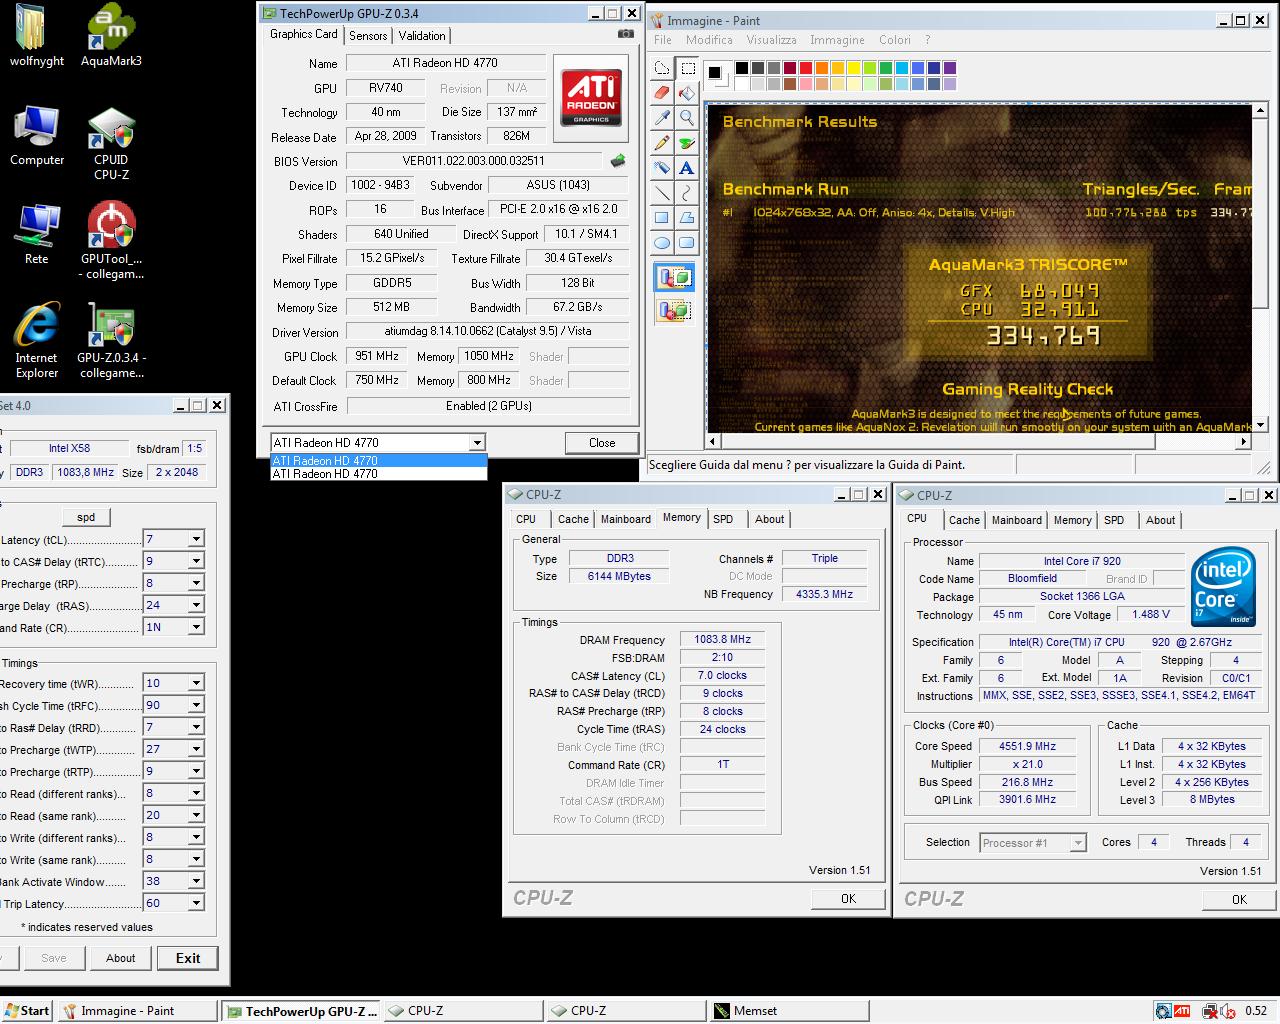Open the Colori menu in Paint

coord(894,40)
